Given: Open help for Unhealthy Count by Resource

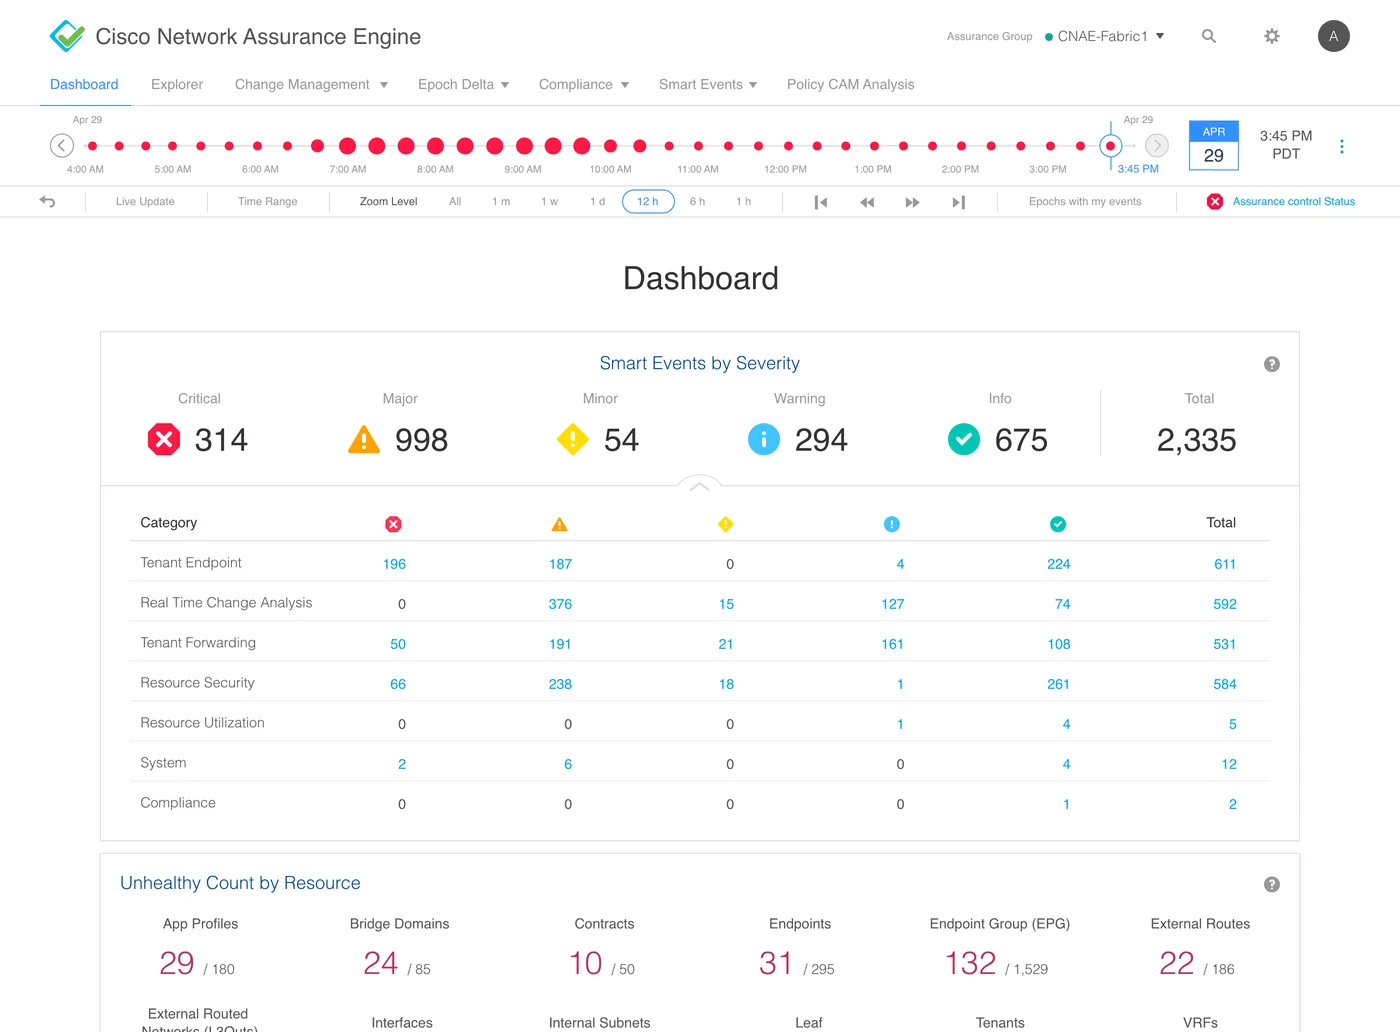Looking at the screenshot, I should tap(1272, 884).
